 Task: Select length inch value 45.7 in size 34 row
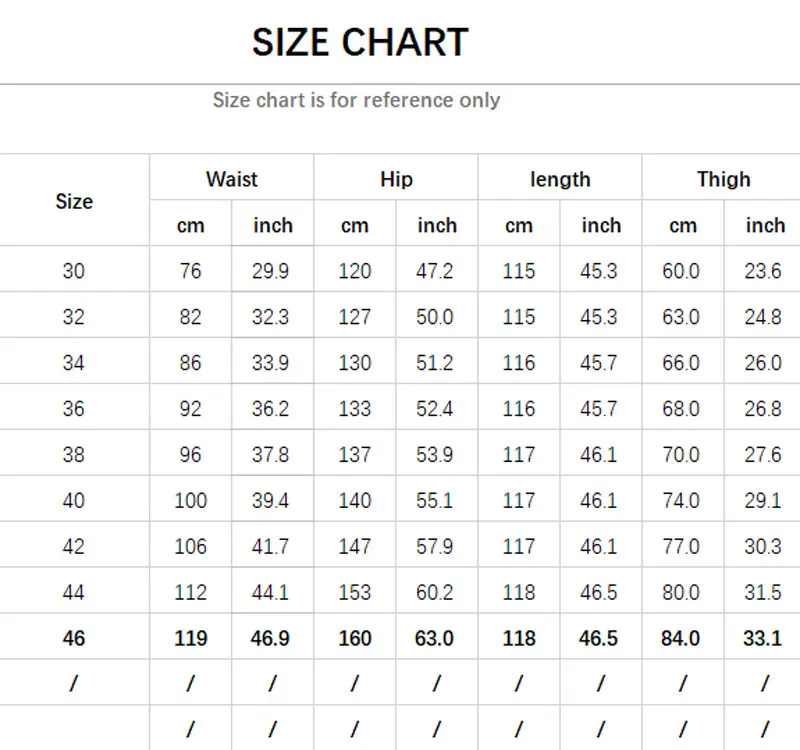click(598, 363)
